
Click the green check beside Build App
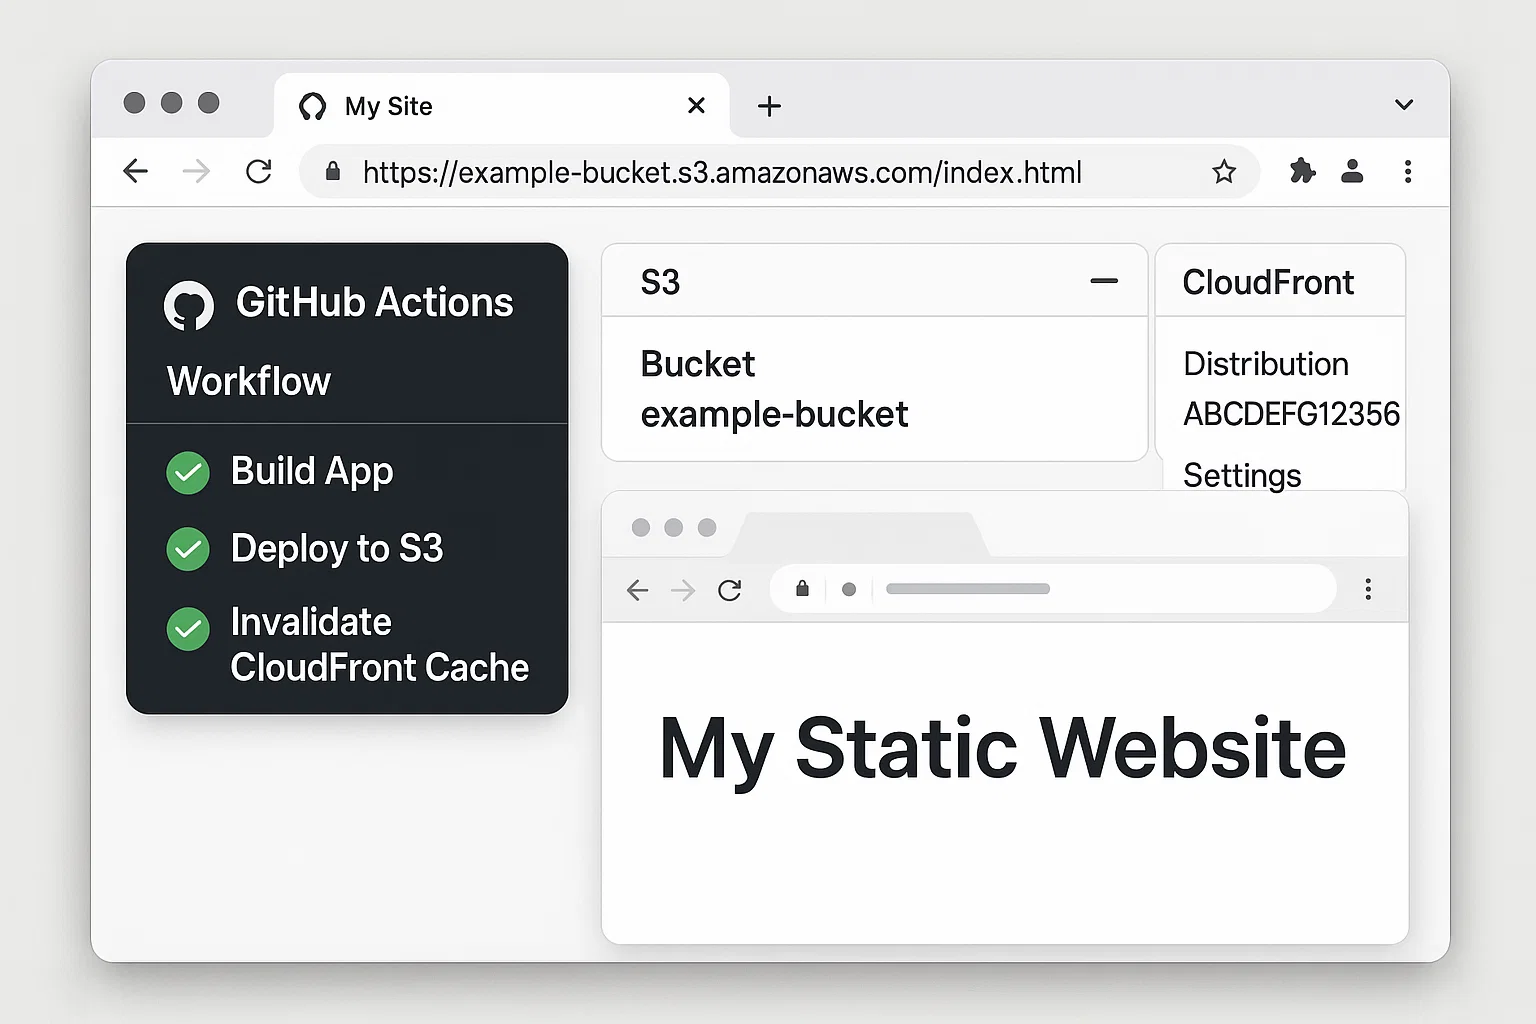[x=188, y=473]
